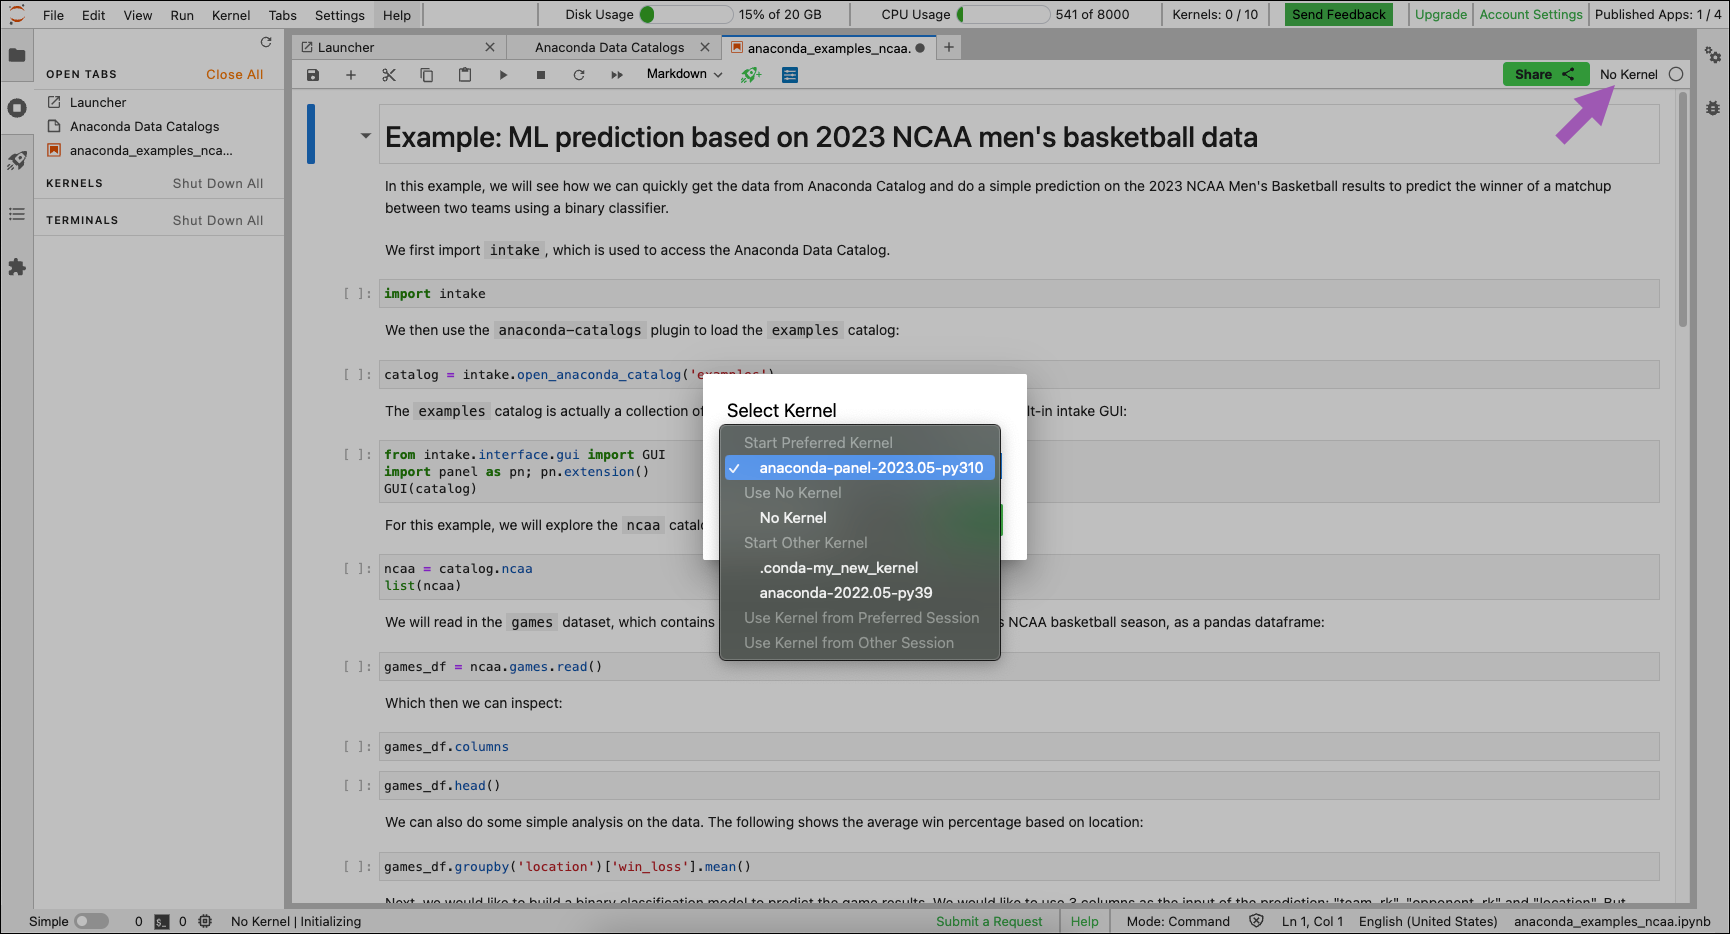Click Close All open tabs
The width and height of the screenshot is (1730, 934).
pyautogui.click(x=235, y=74)
